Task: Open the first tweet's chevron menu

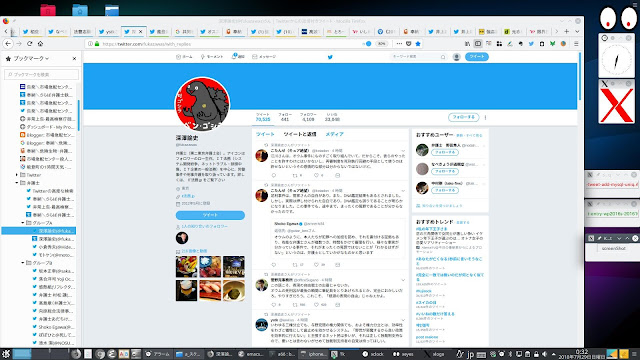Action: [403, 151]
